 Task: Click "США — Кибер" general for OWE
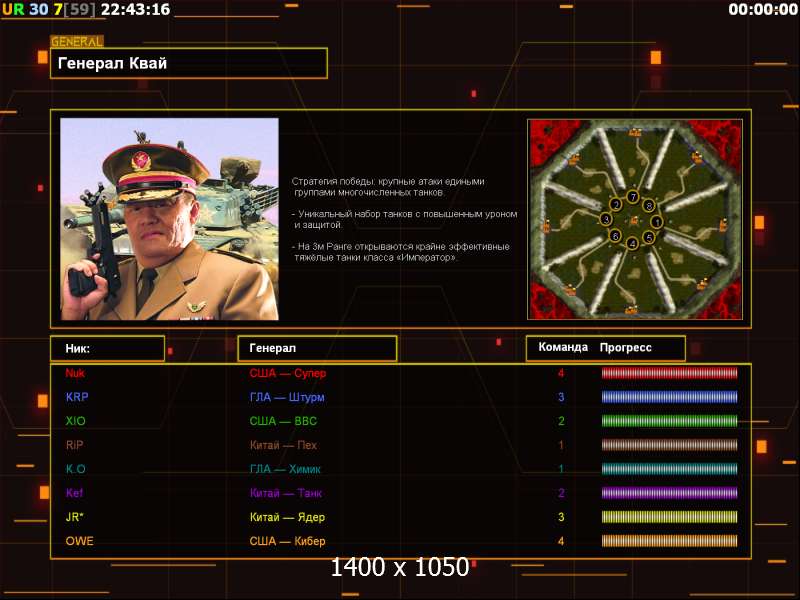point(288,541)
